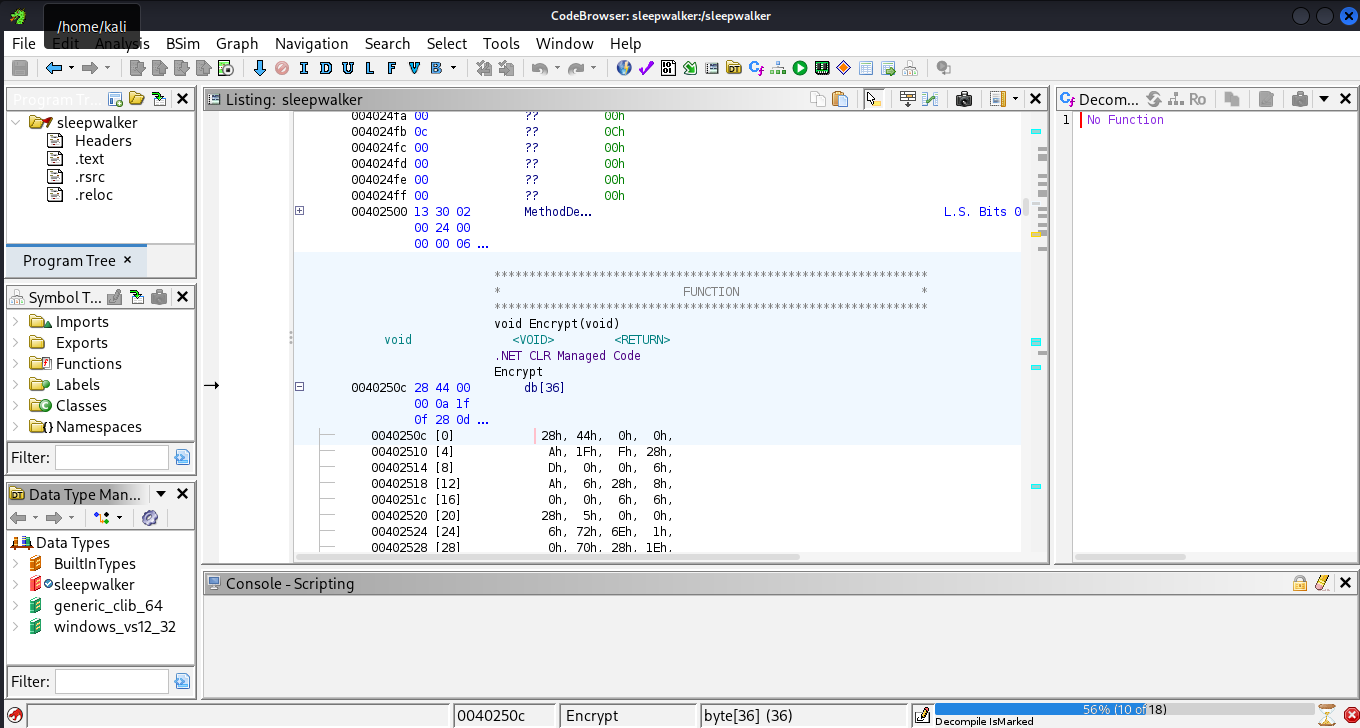1360x728 pixels.
Task: Toggle mouse hover mode in Listing
Action: [x=873, y=99]
